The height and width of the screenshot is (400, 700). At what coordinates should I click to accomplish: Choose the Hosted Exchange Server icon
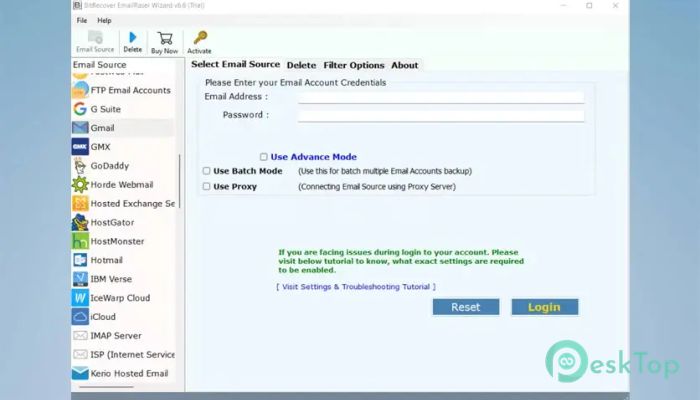(x=80, y=203)
